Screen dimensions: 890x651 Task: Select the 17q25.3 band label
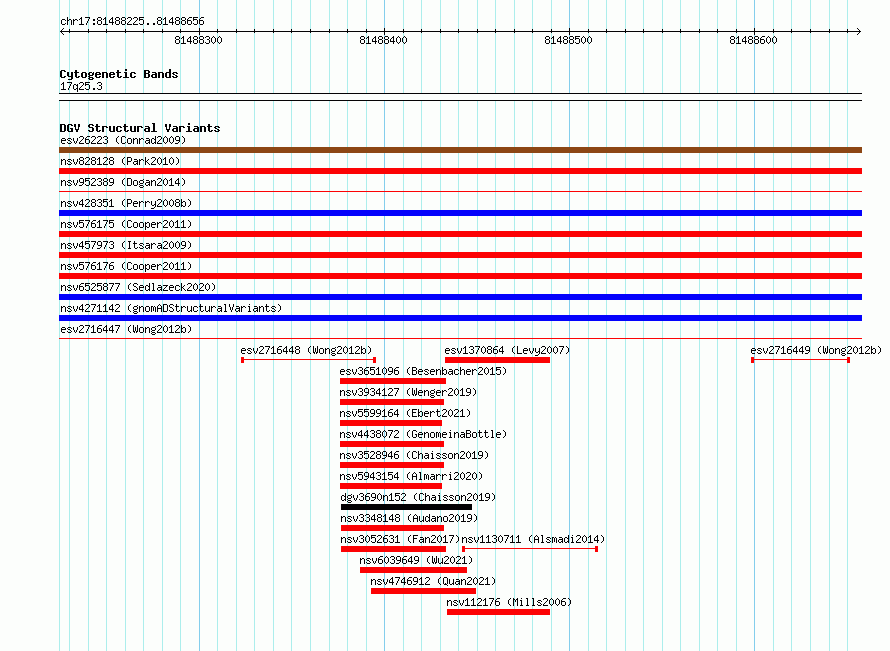(81, 86)
